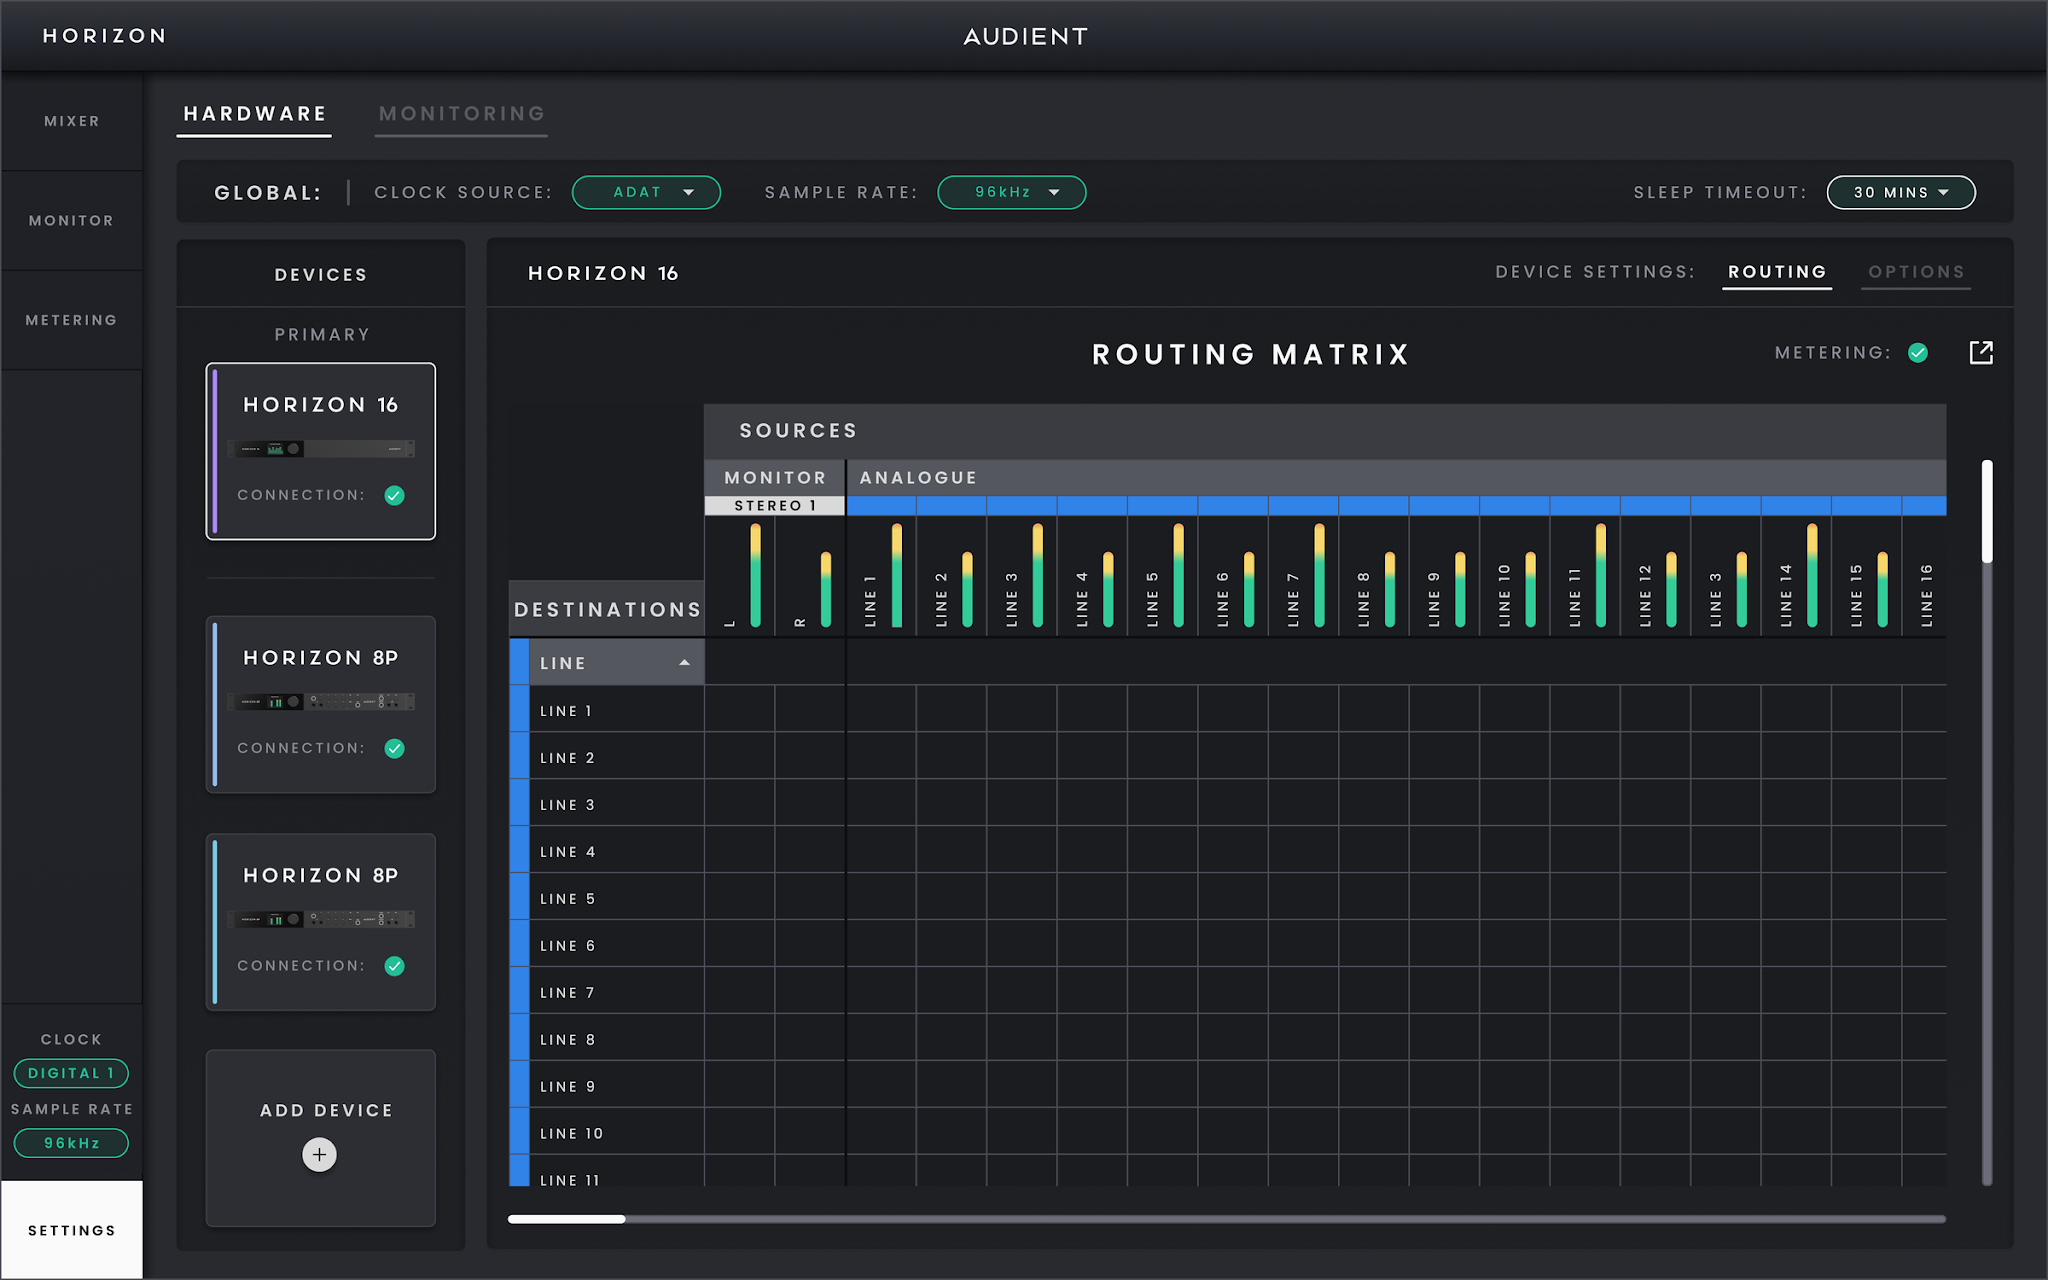The height and width of the screenshot is (1280, 2048).
Task: Click the routing matrix horizontal scrollbar
Action: point(1227,1219)
